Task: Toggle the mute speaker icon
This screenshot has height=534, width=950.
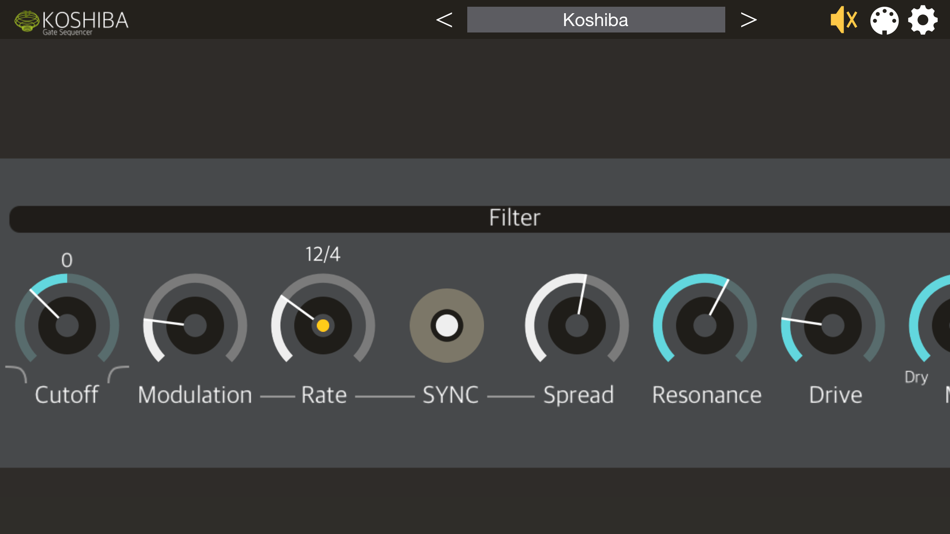Action: point(843,20)
